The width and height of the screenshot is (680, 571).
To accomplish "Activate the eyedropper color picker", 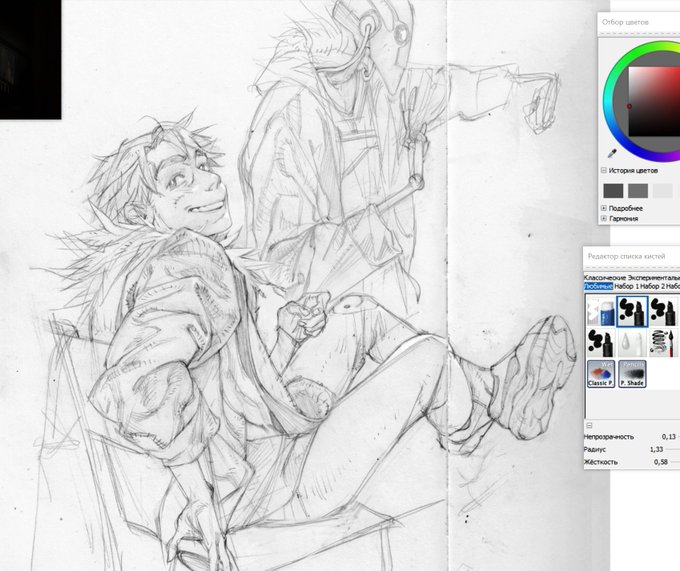I will (x=612, y=153).
